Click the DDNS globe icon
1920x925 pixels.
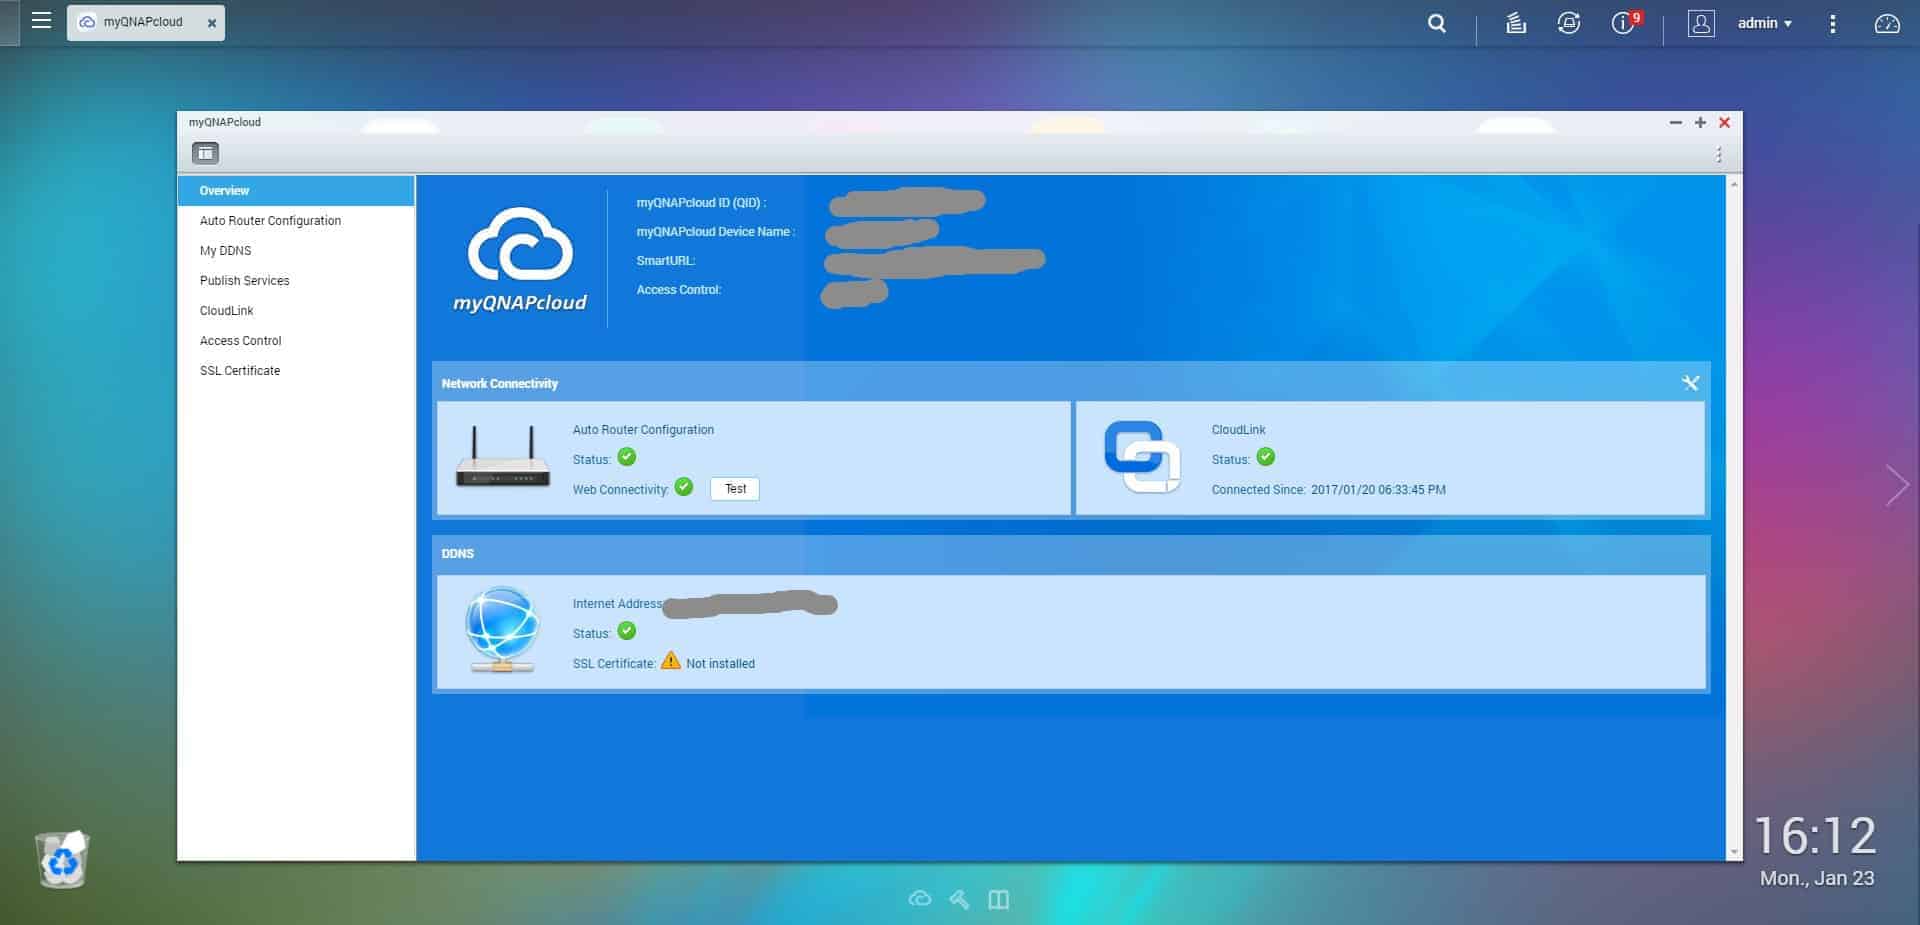pyautogui.click(x=502, y=629)
